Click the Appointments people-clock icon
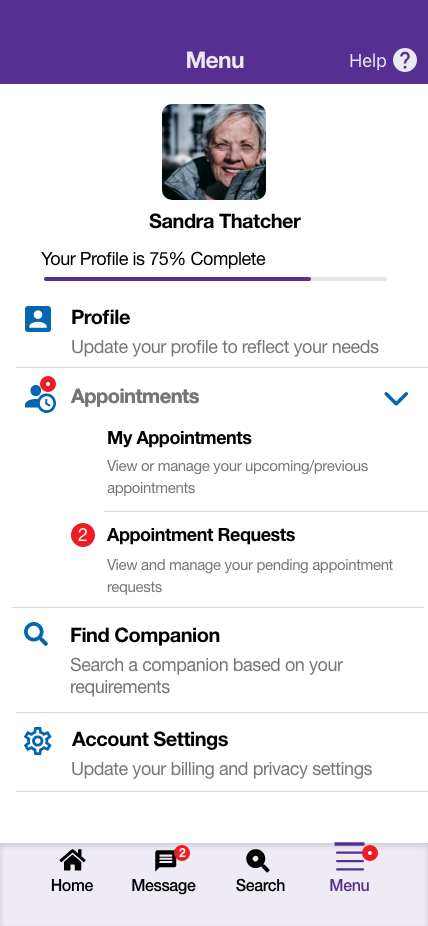This screenshot has height=926, width=428. click(x=40, y=394)
